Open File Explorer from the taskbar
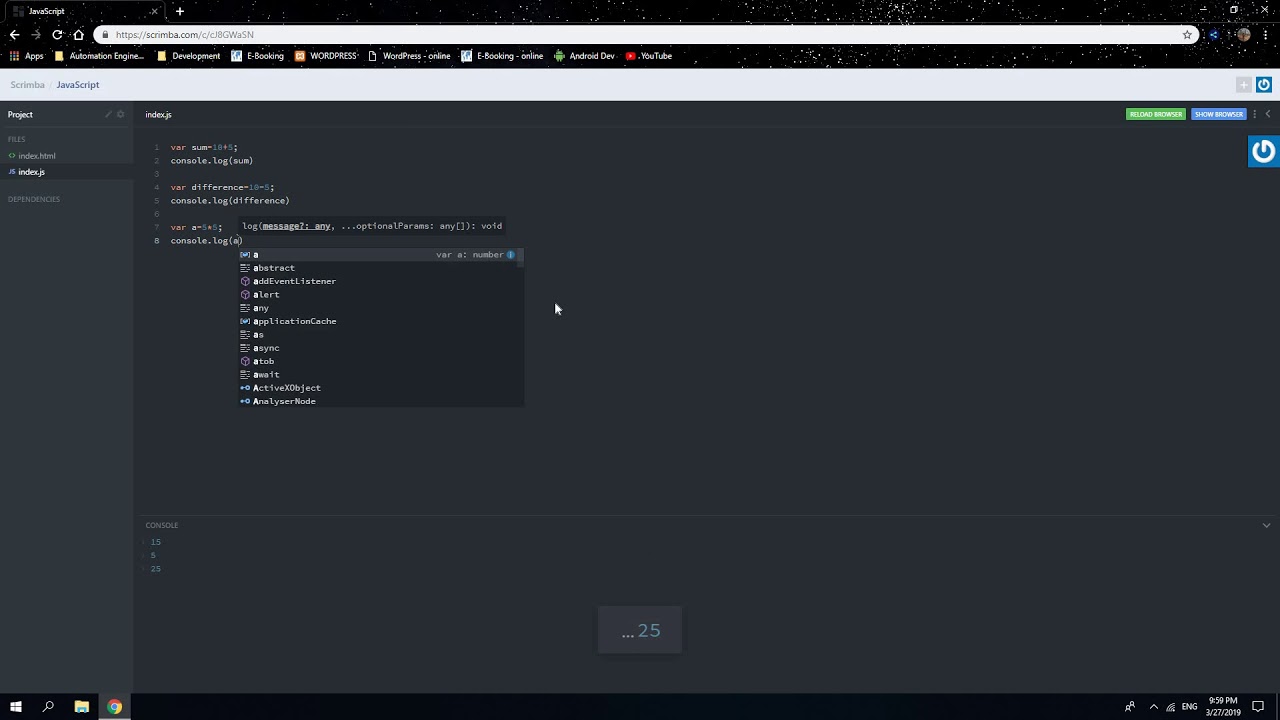The image size is (1280, 720). tap(81, 707)
